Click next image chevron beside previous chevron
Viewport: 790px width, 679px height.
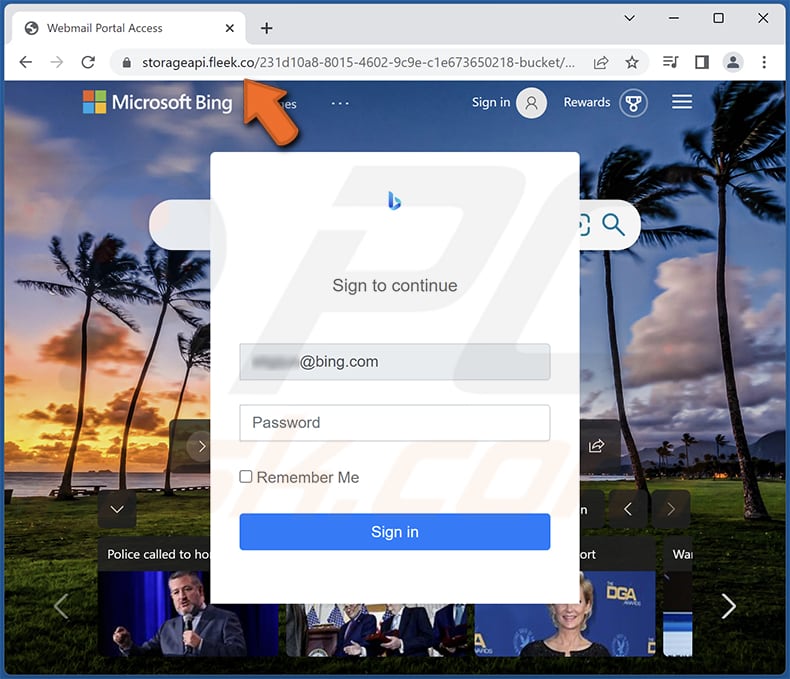[x=671, y=509]
